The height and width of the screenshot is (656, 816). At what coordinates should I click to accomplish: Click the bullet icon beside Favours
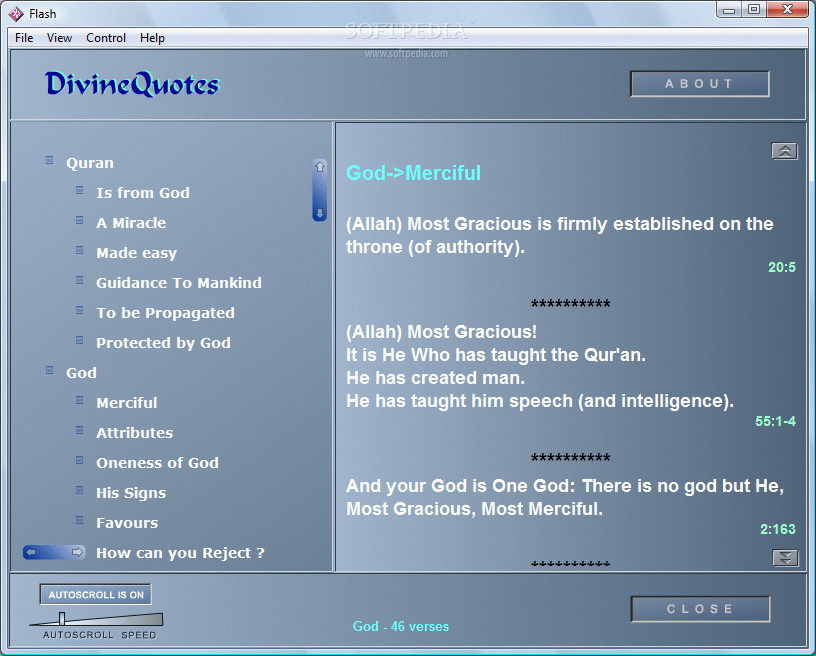pos(80,520)
